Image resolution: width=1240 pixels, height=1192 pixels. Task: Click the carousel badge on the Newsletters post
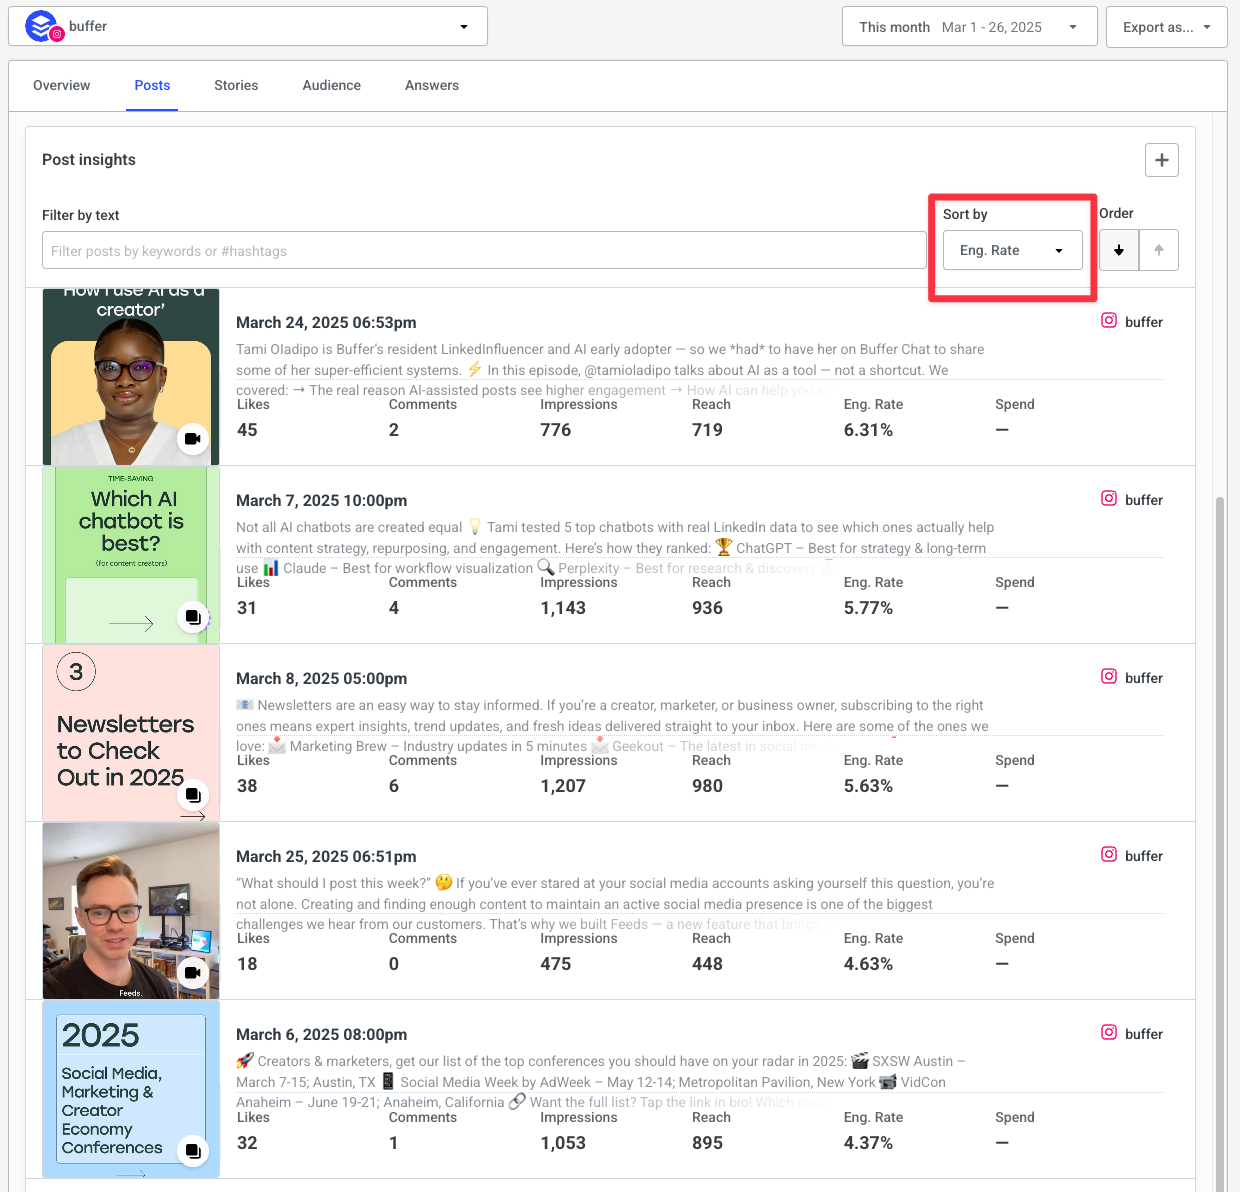193,795
